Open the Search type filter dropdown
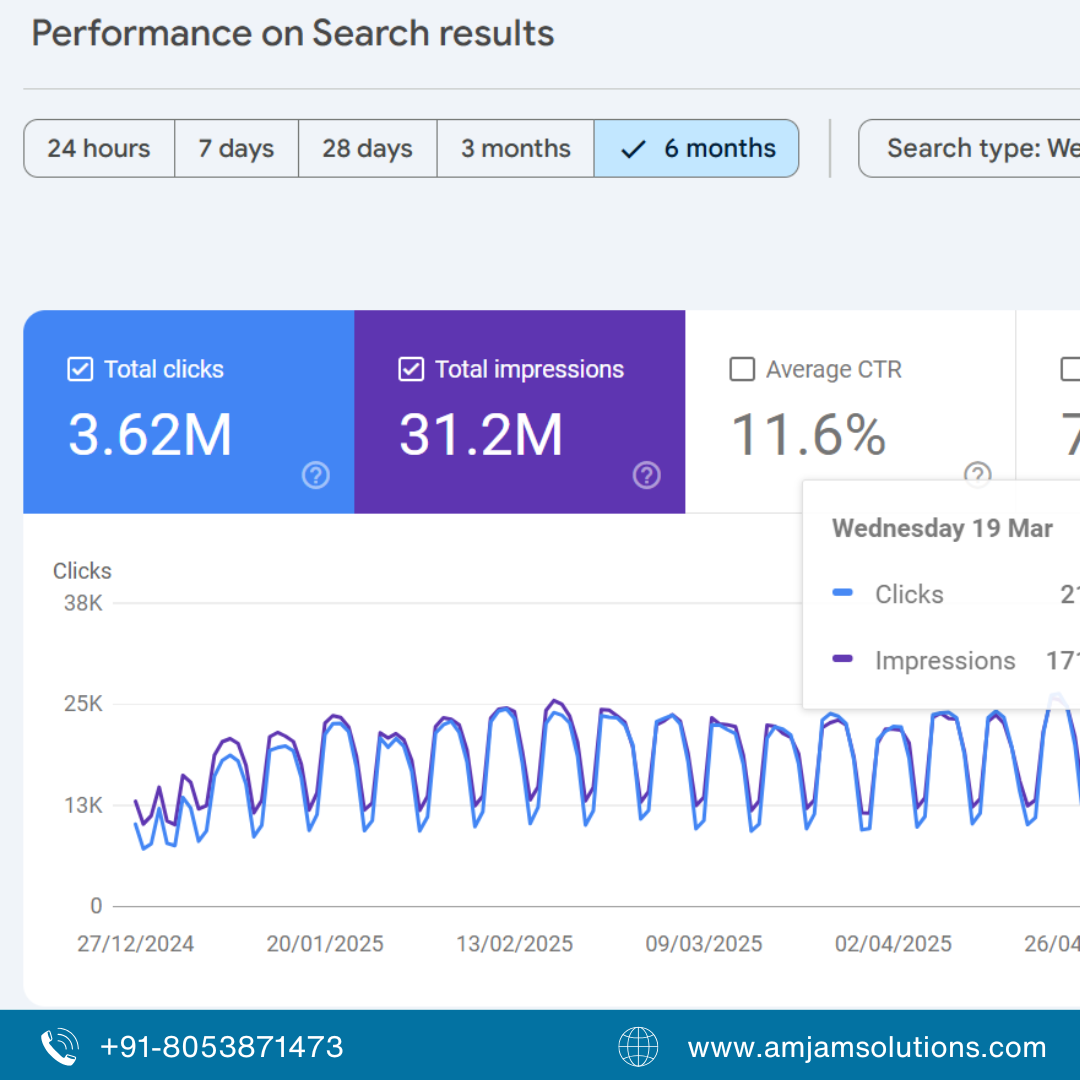This screenshot has width=1080, height=1080. point(970,149)
